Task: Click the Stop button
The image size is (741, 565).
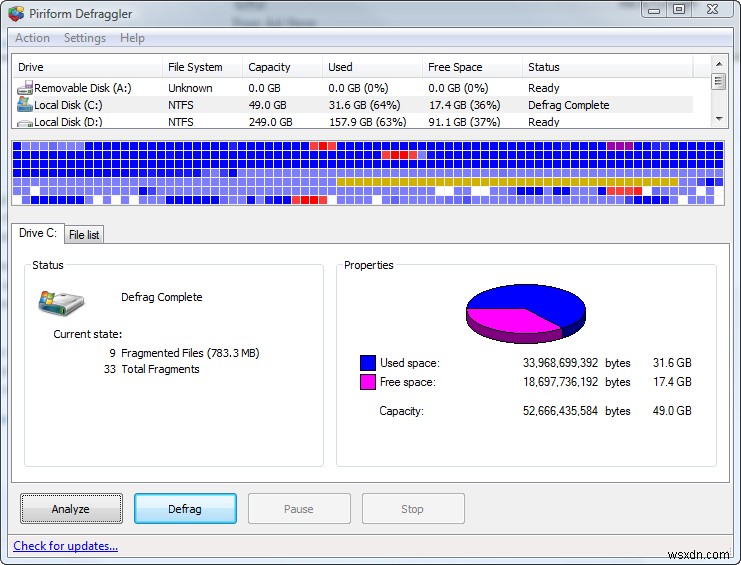Action: (x=413, y=509)
